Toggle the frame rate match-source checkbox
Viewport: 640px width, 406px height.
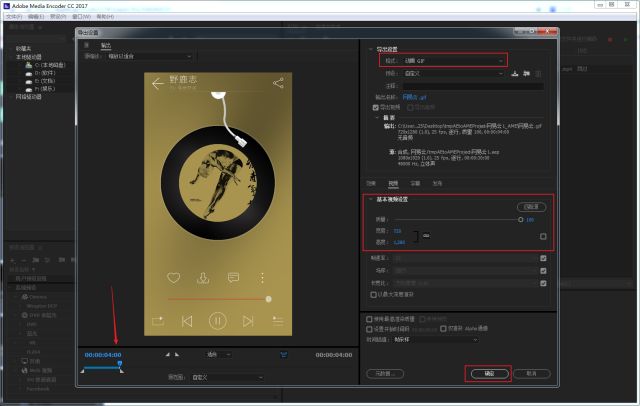point(543,258)
